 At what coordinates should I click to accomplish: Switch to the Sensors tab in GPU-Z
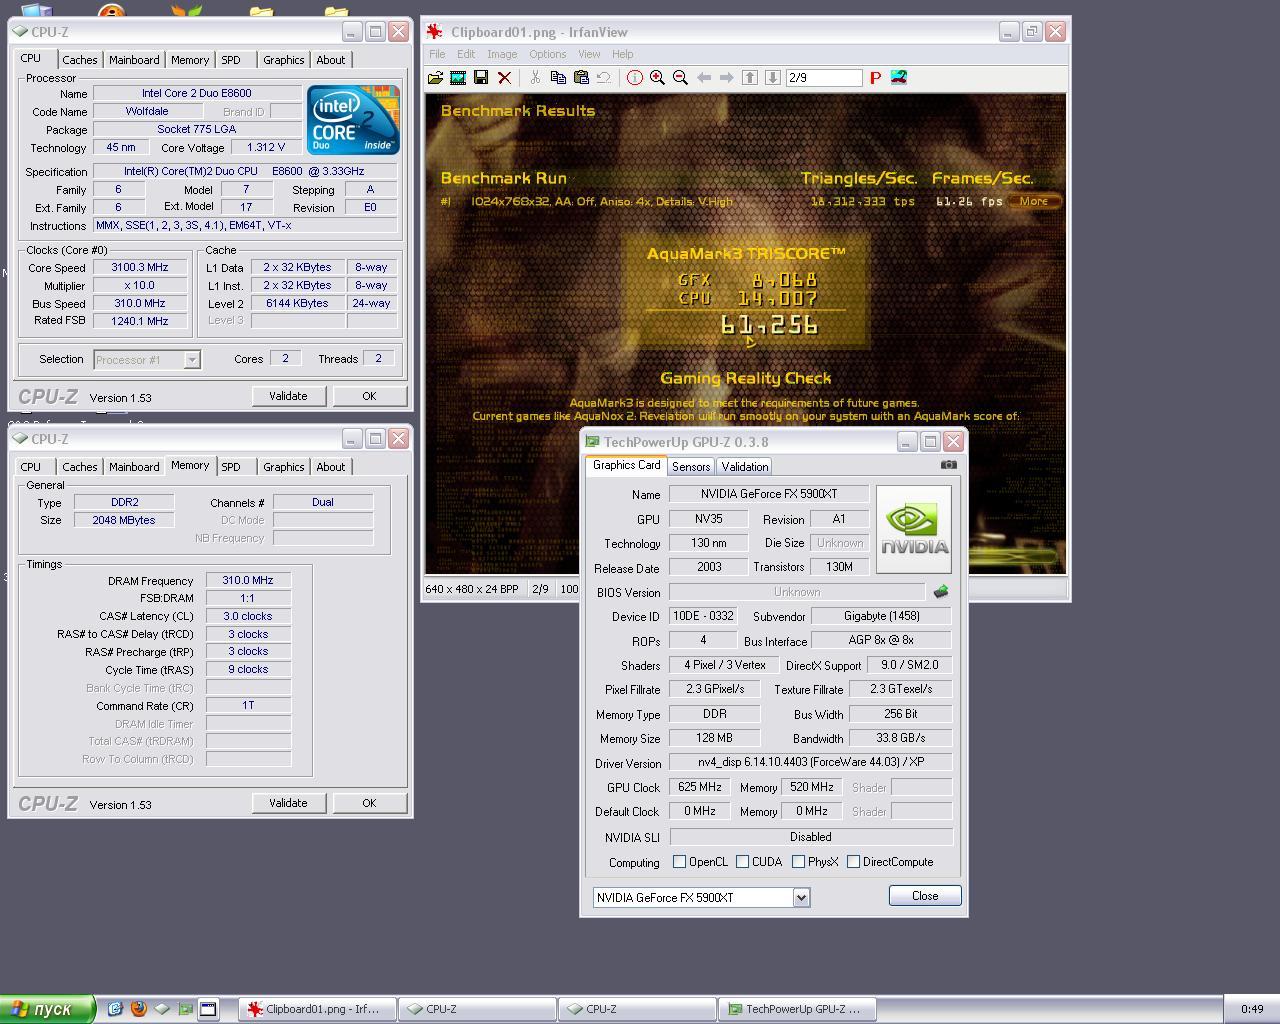[691, 467]
